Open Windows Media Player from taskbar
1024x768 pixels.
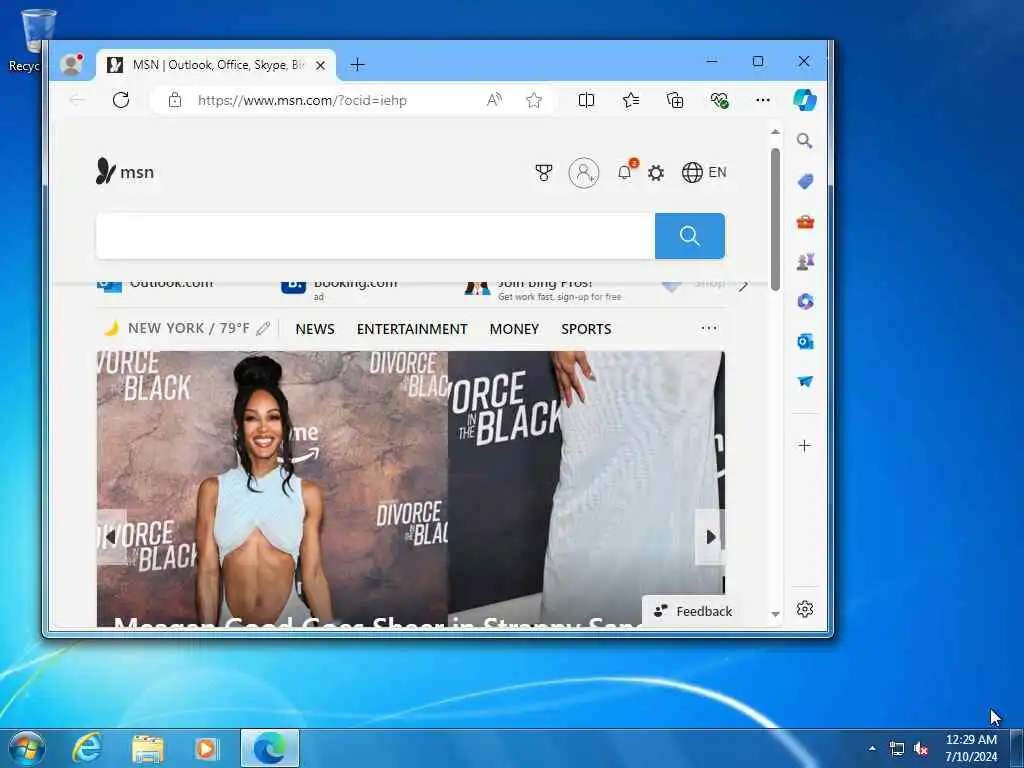click(x=207, y=748)
